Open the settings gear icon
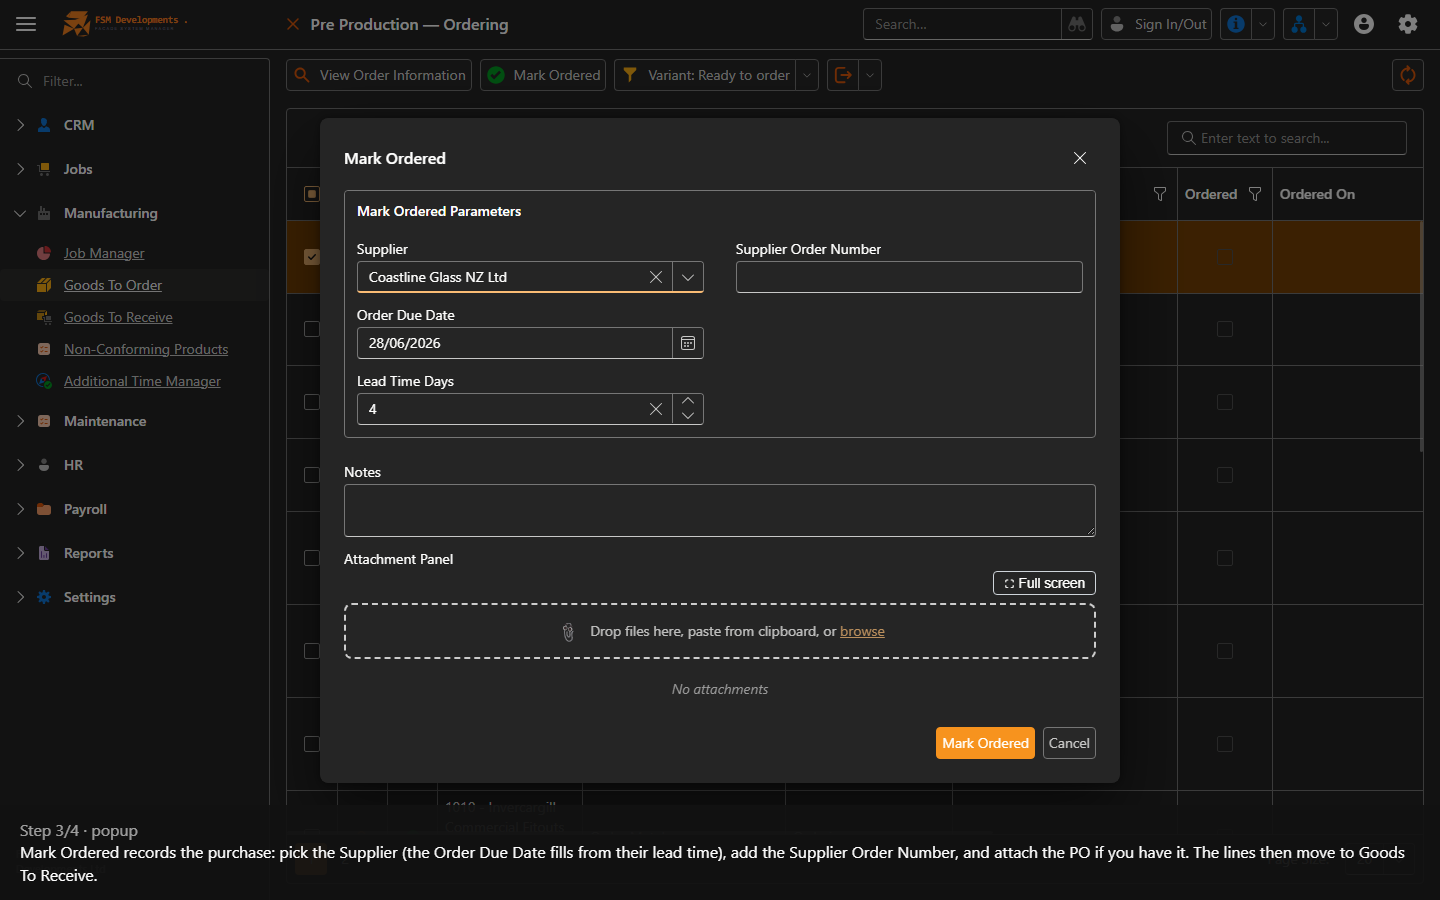The width and height of the screenshot is (1440, 900). pyautogui.click(x=1408, y=24)
